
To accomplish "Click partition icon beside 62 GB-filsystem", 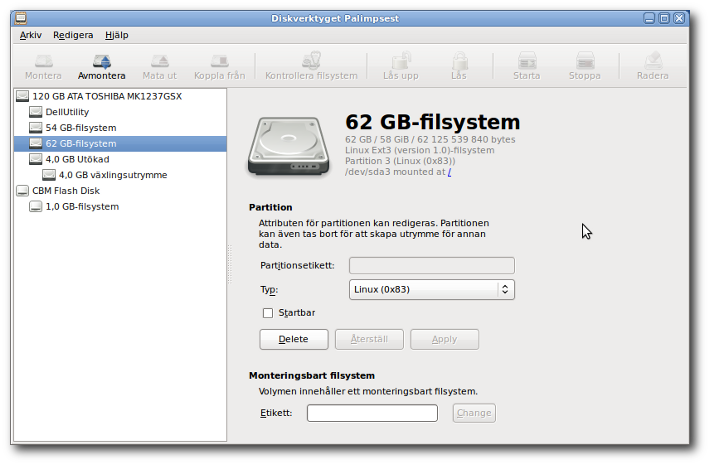I will click(x=35, y=144).
